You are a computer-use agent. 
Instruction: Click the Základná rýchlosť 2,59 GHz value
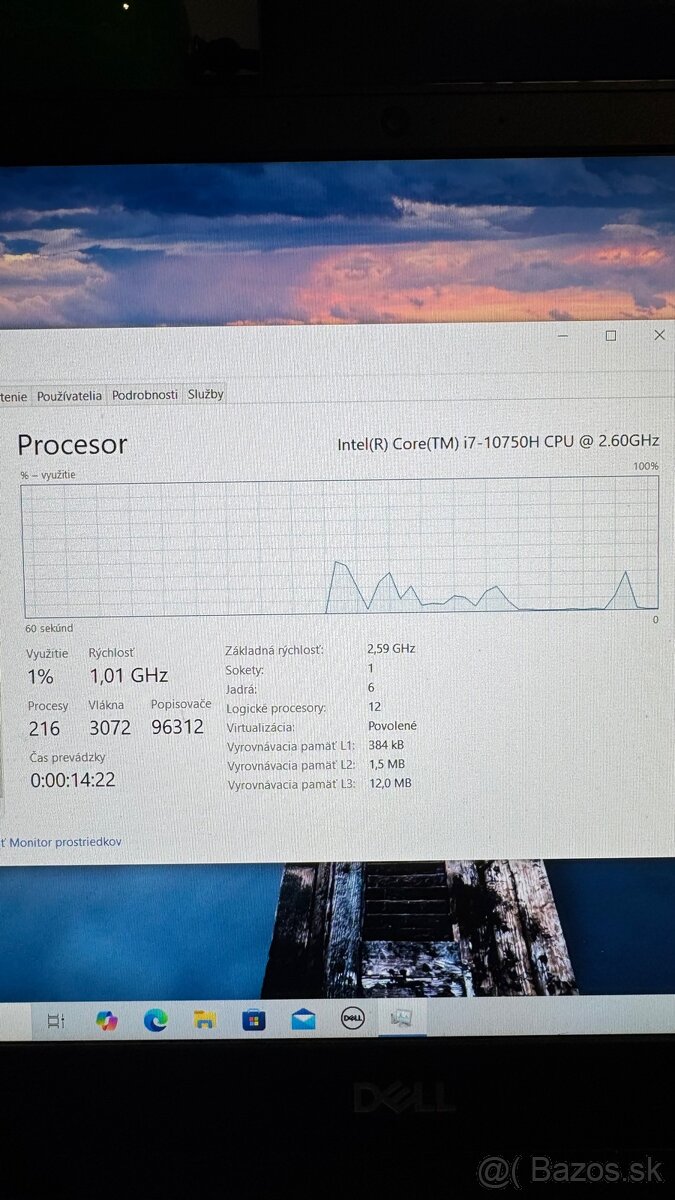[x=391, y=648]
